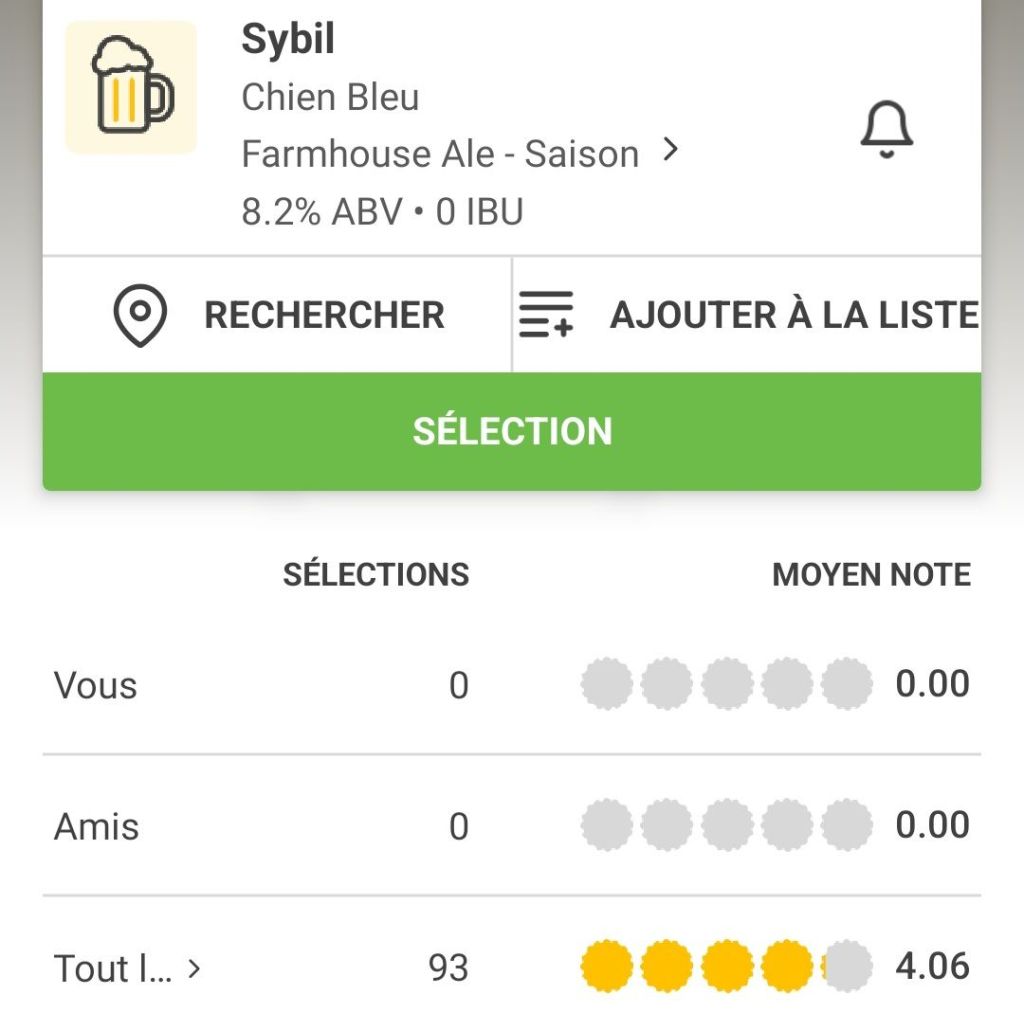Tap first yellow star in global rating
The width and height of the screenshot is (1024, 1013).
[x=606, y=967]
